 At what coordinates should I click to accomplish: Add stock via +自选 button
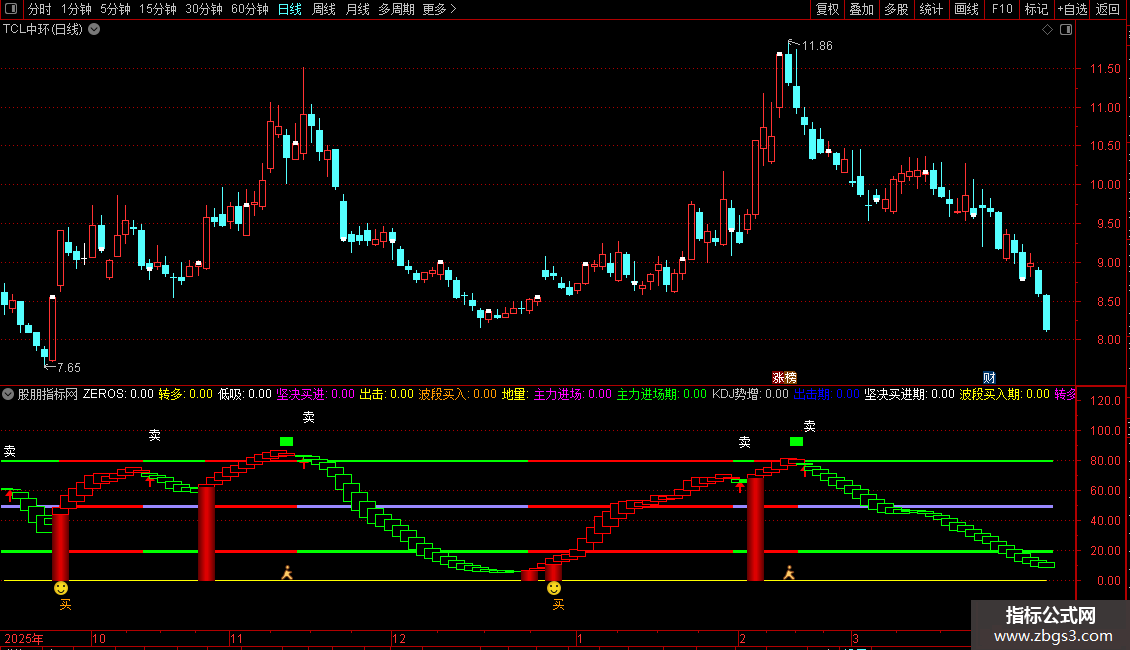pos(1072,9)
